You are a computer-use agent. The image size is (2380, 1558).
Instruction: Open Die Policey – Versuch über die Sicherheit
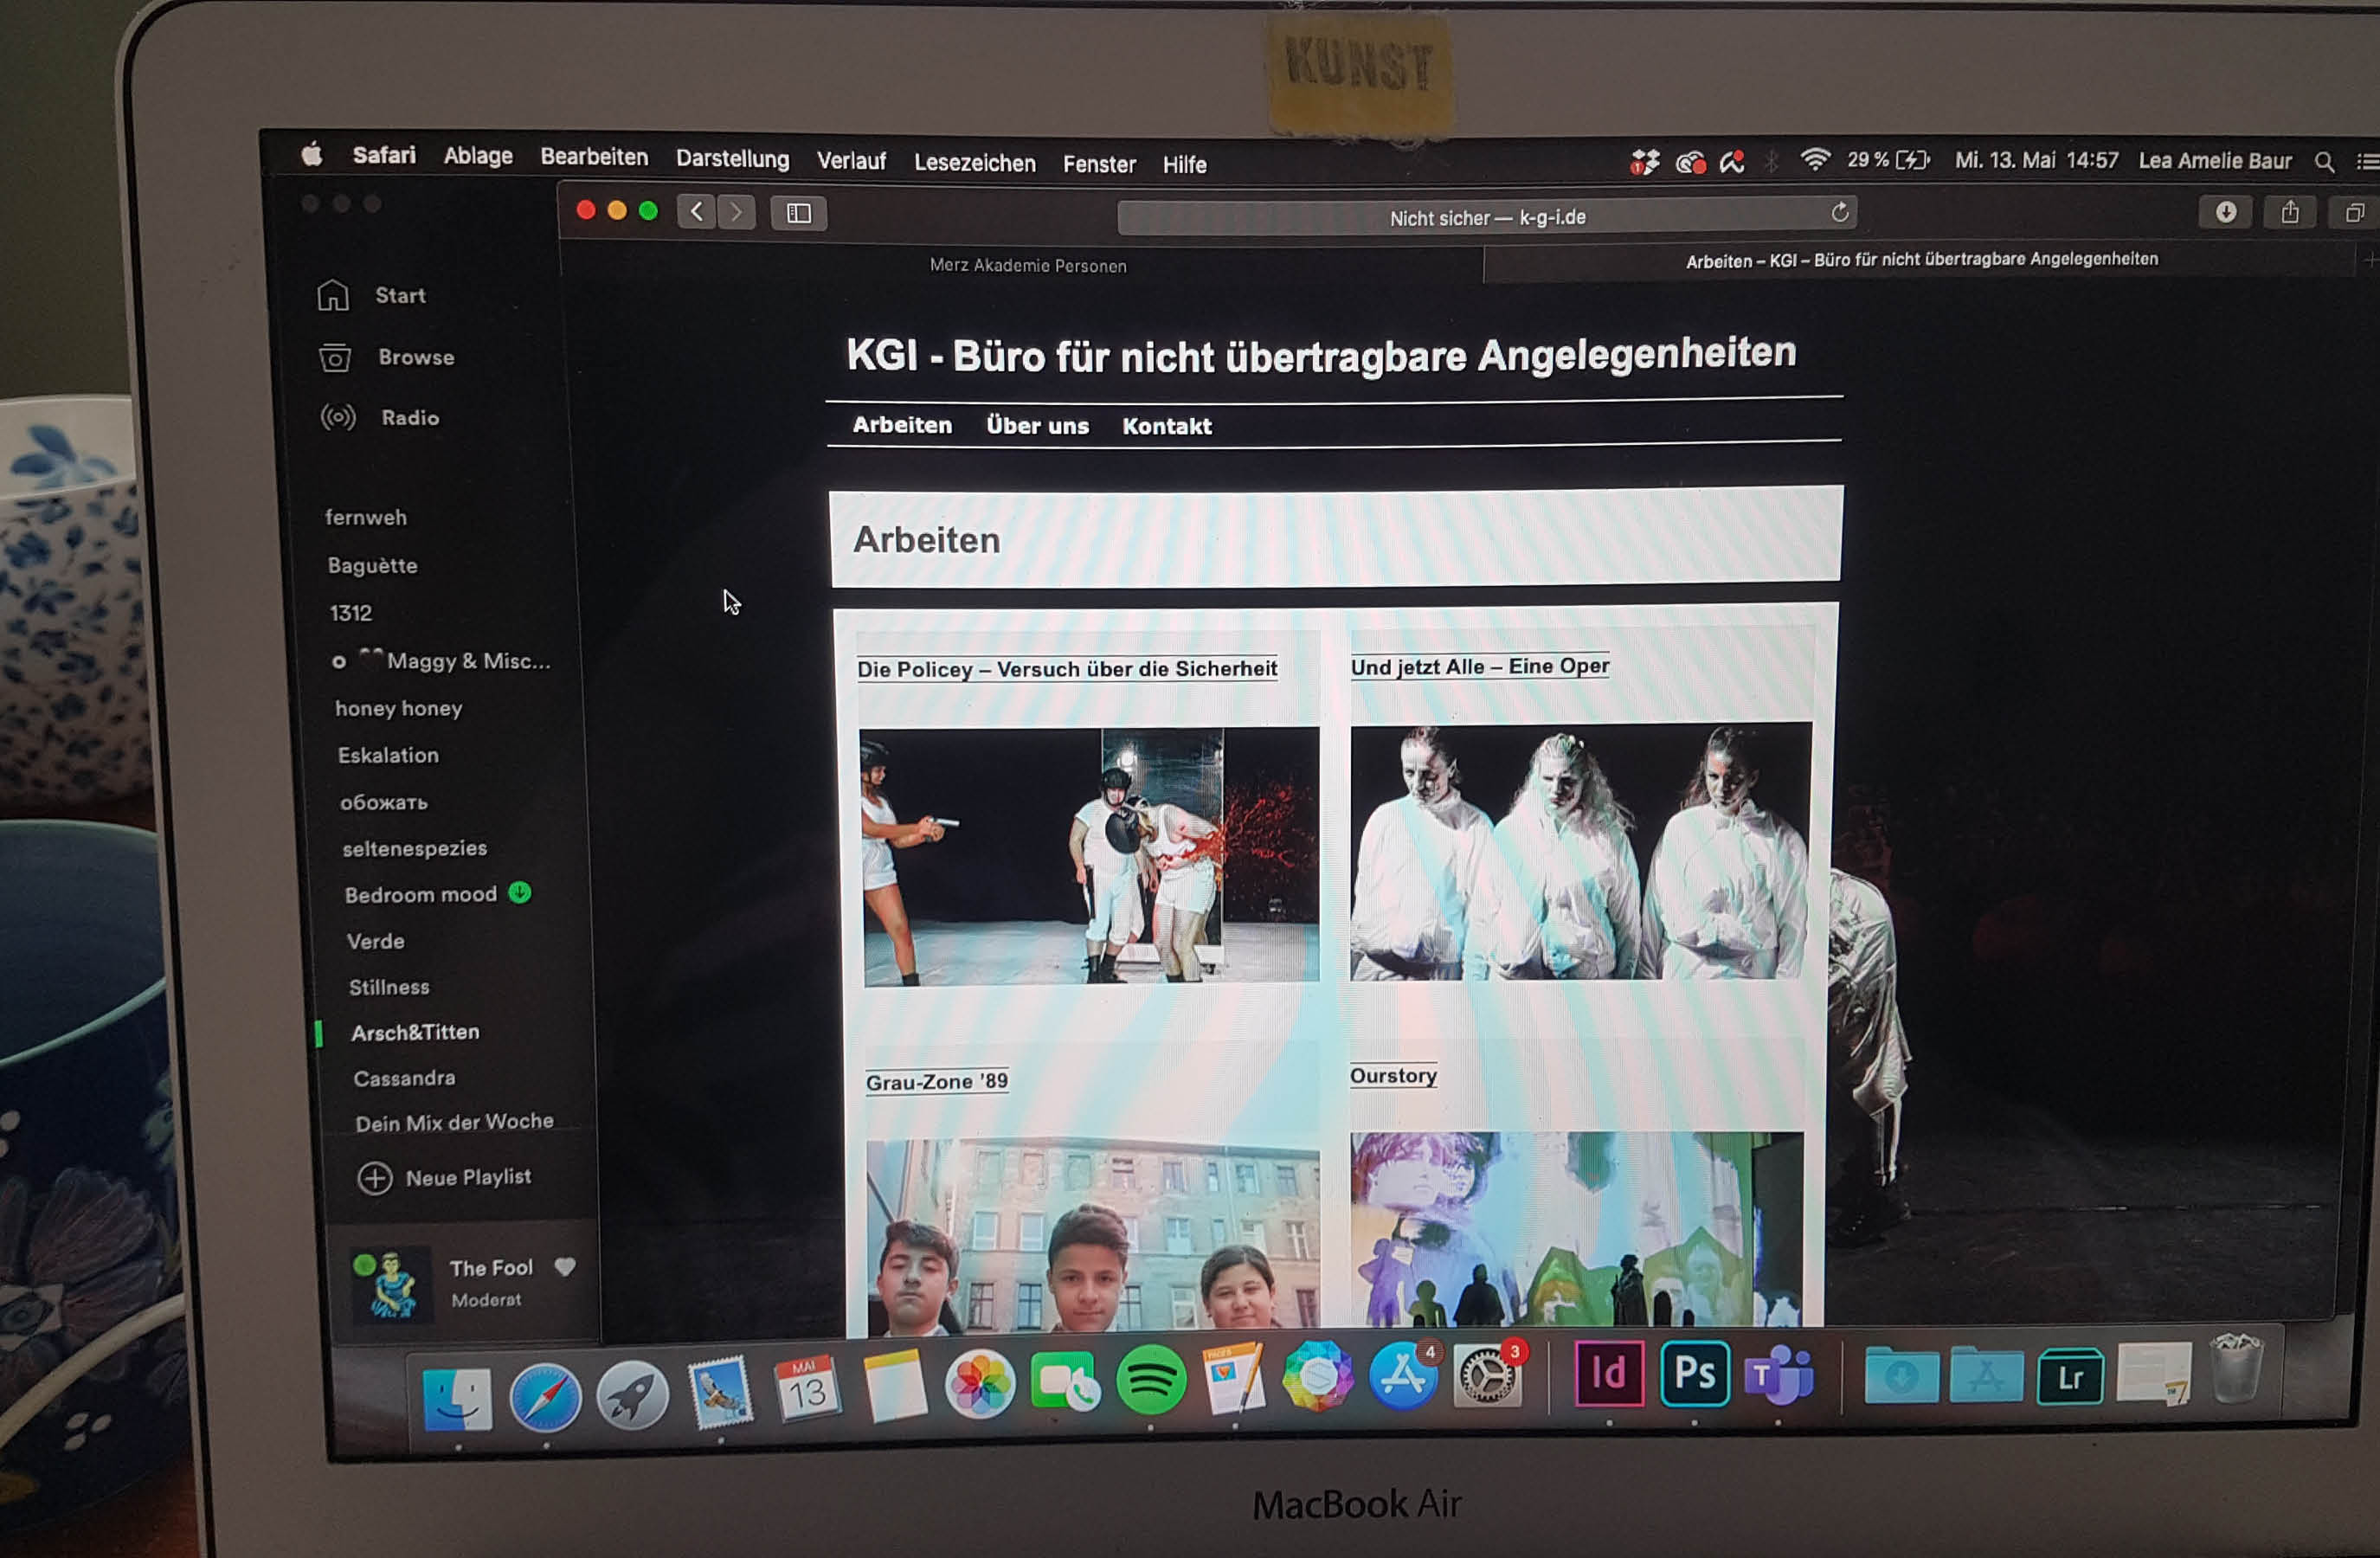coord(1067,669)
